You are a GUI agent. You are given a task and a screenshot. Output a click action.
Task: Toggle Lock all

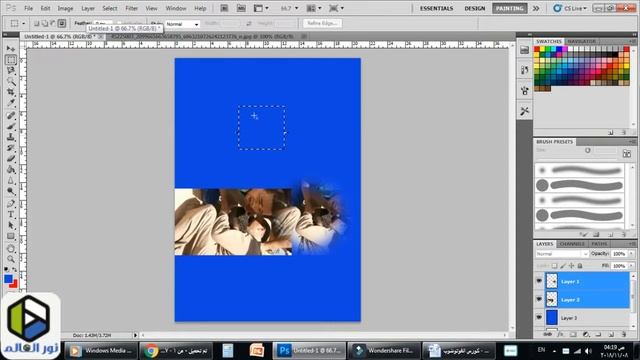point(580,266)
